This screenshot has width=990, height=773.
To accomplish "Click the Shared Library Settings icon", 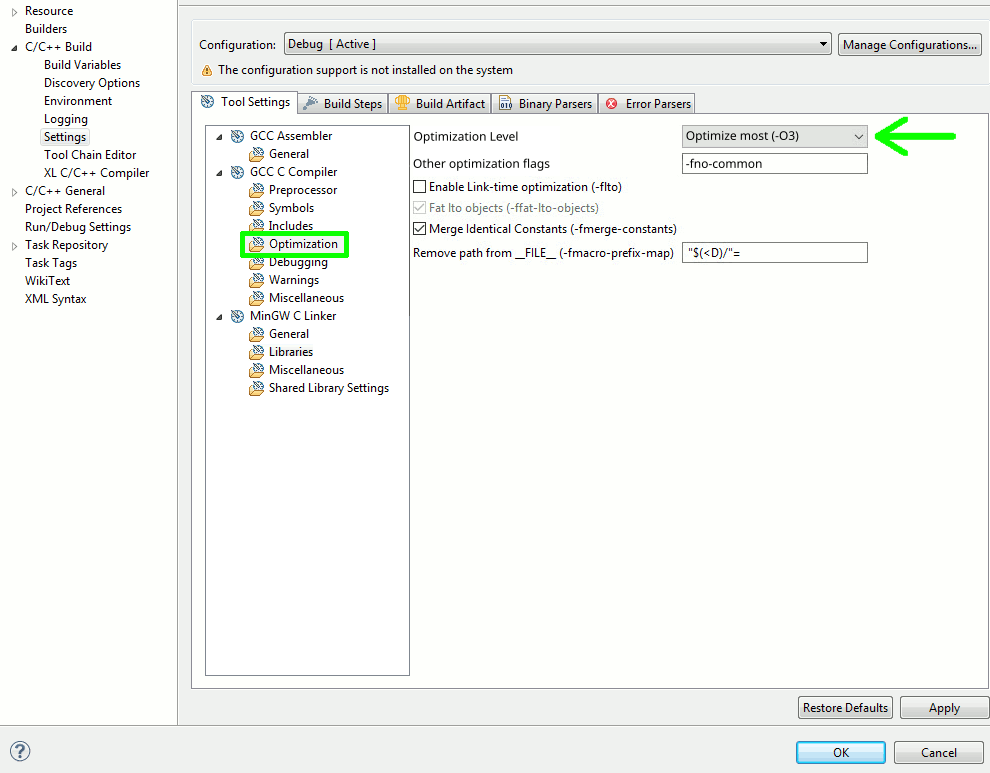I will click(x=257, y=388).
